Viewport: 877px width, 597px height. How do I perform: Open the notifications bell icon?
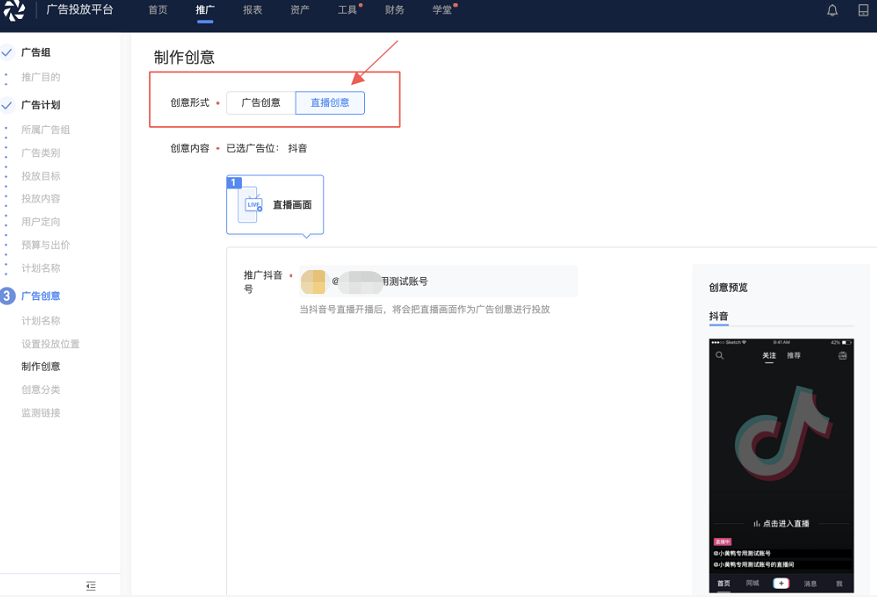point(832,10)
